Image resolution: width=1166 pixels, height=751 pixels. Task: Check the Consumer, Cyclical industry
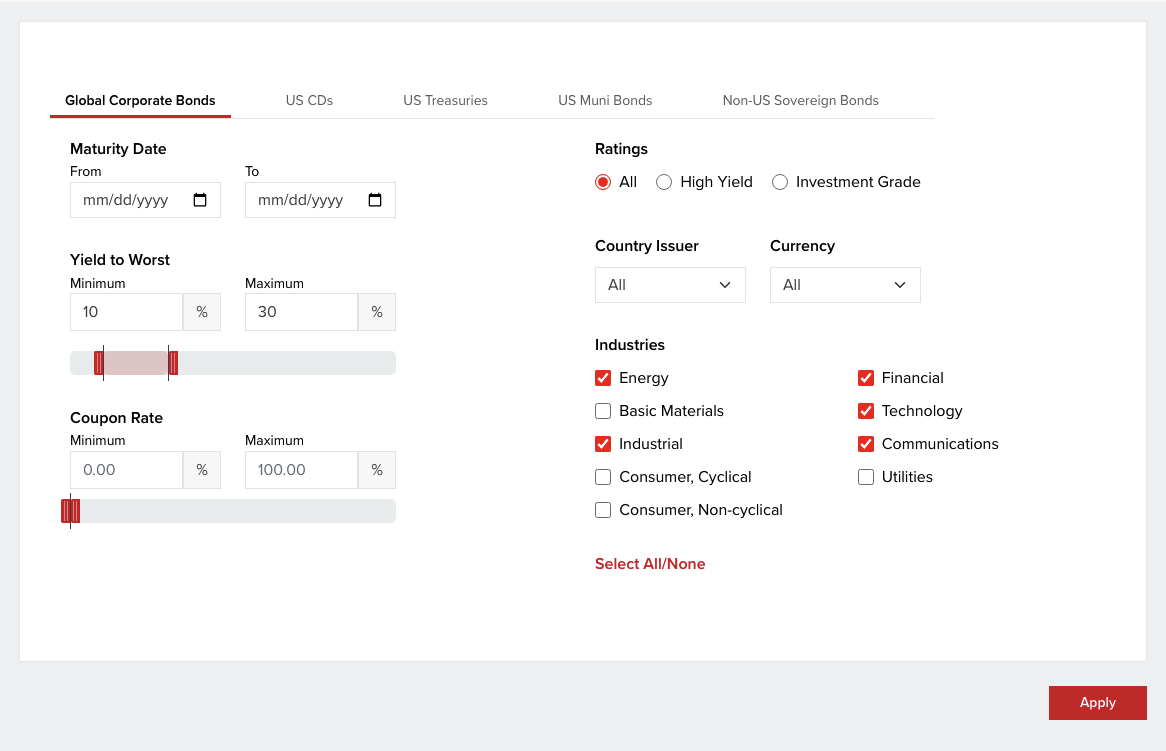coord(603,477)
